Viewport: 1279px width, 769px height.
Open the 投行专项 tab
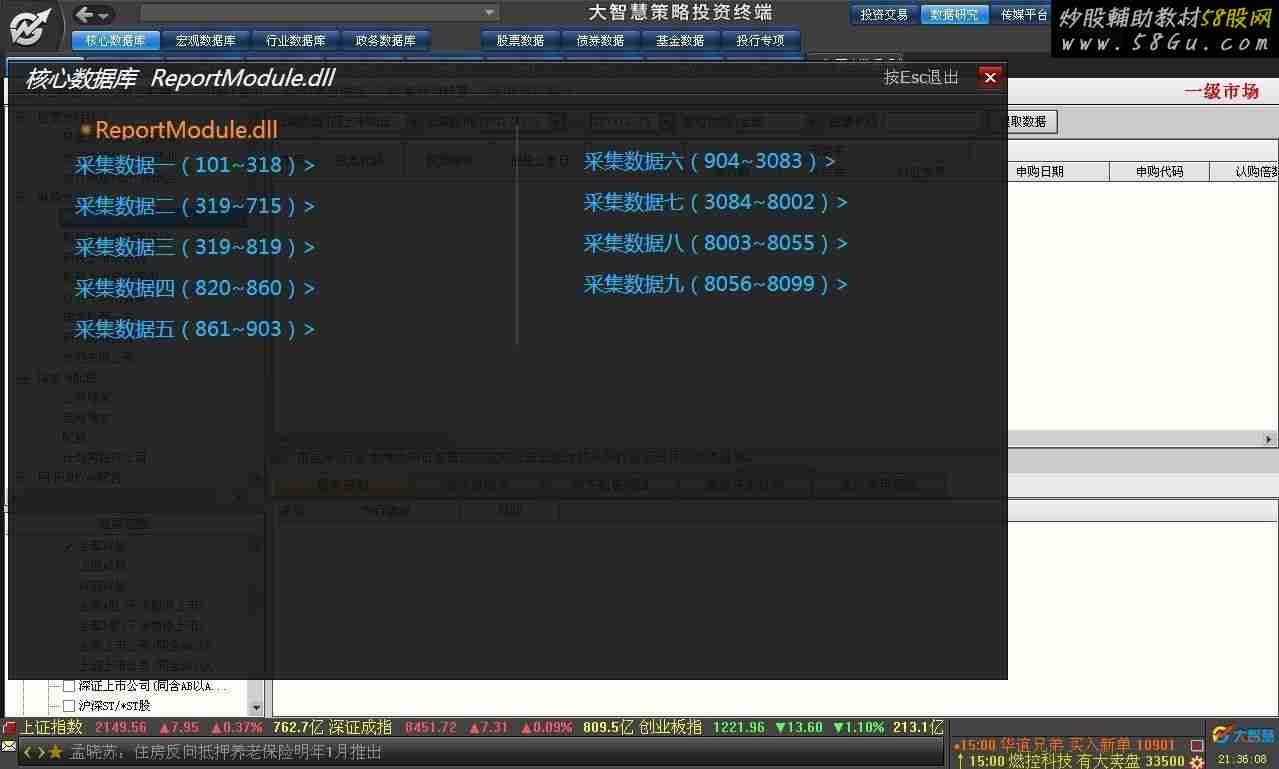(x=760, y=40)
